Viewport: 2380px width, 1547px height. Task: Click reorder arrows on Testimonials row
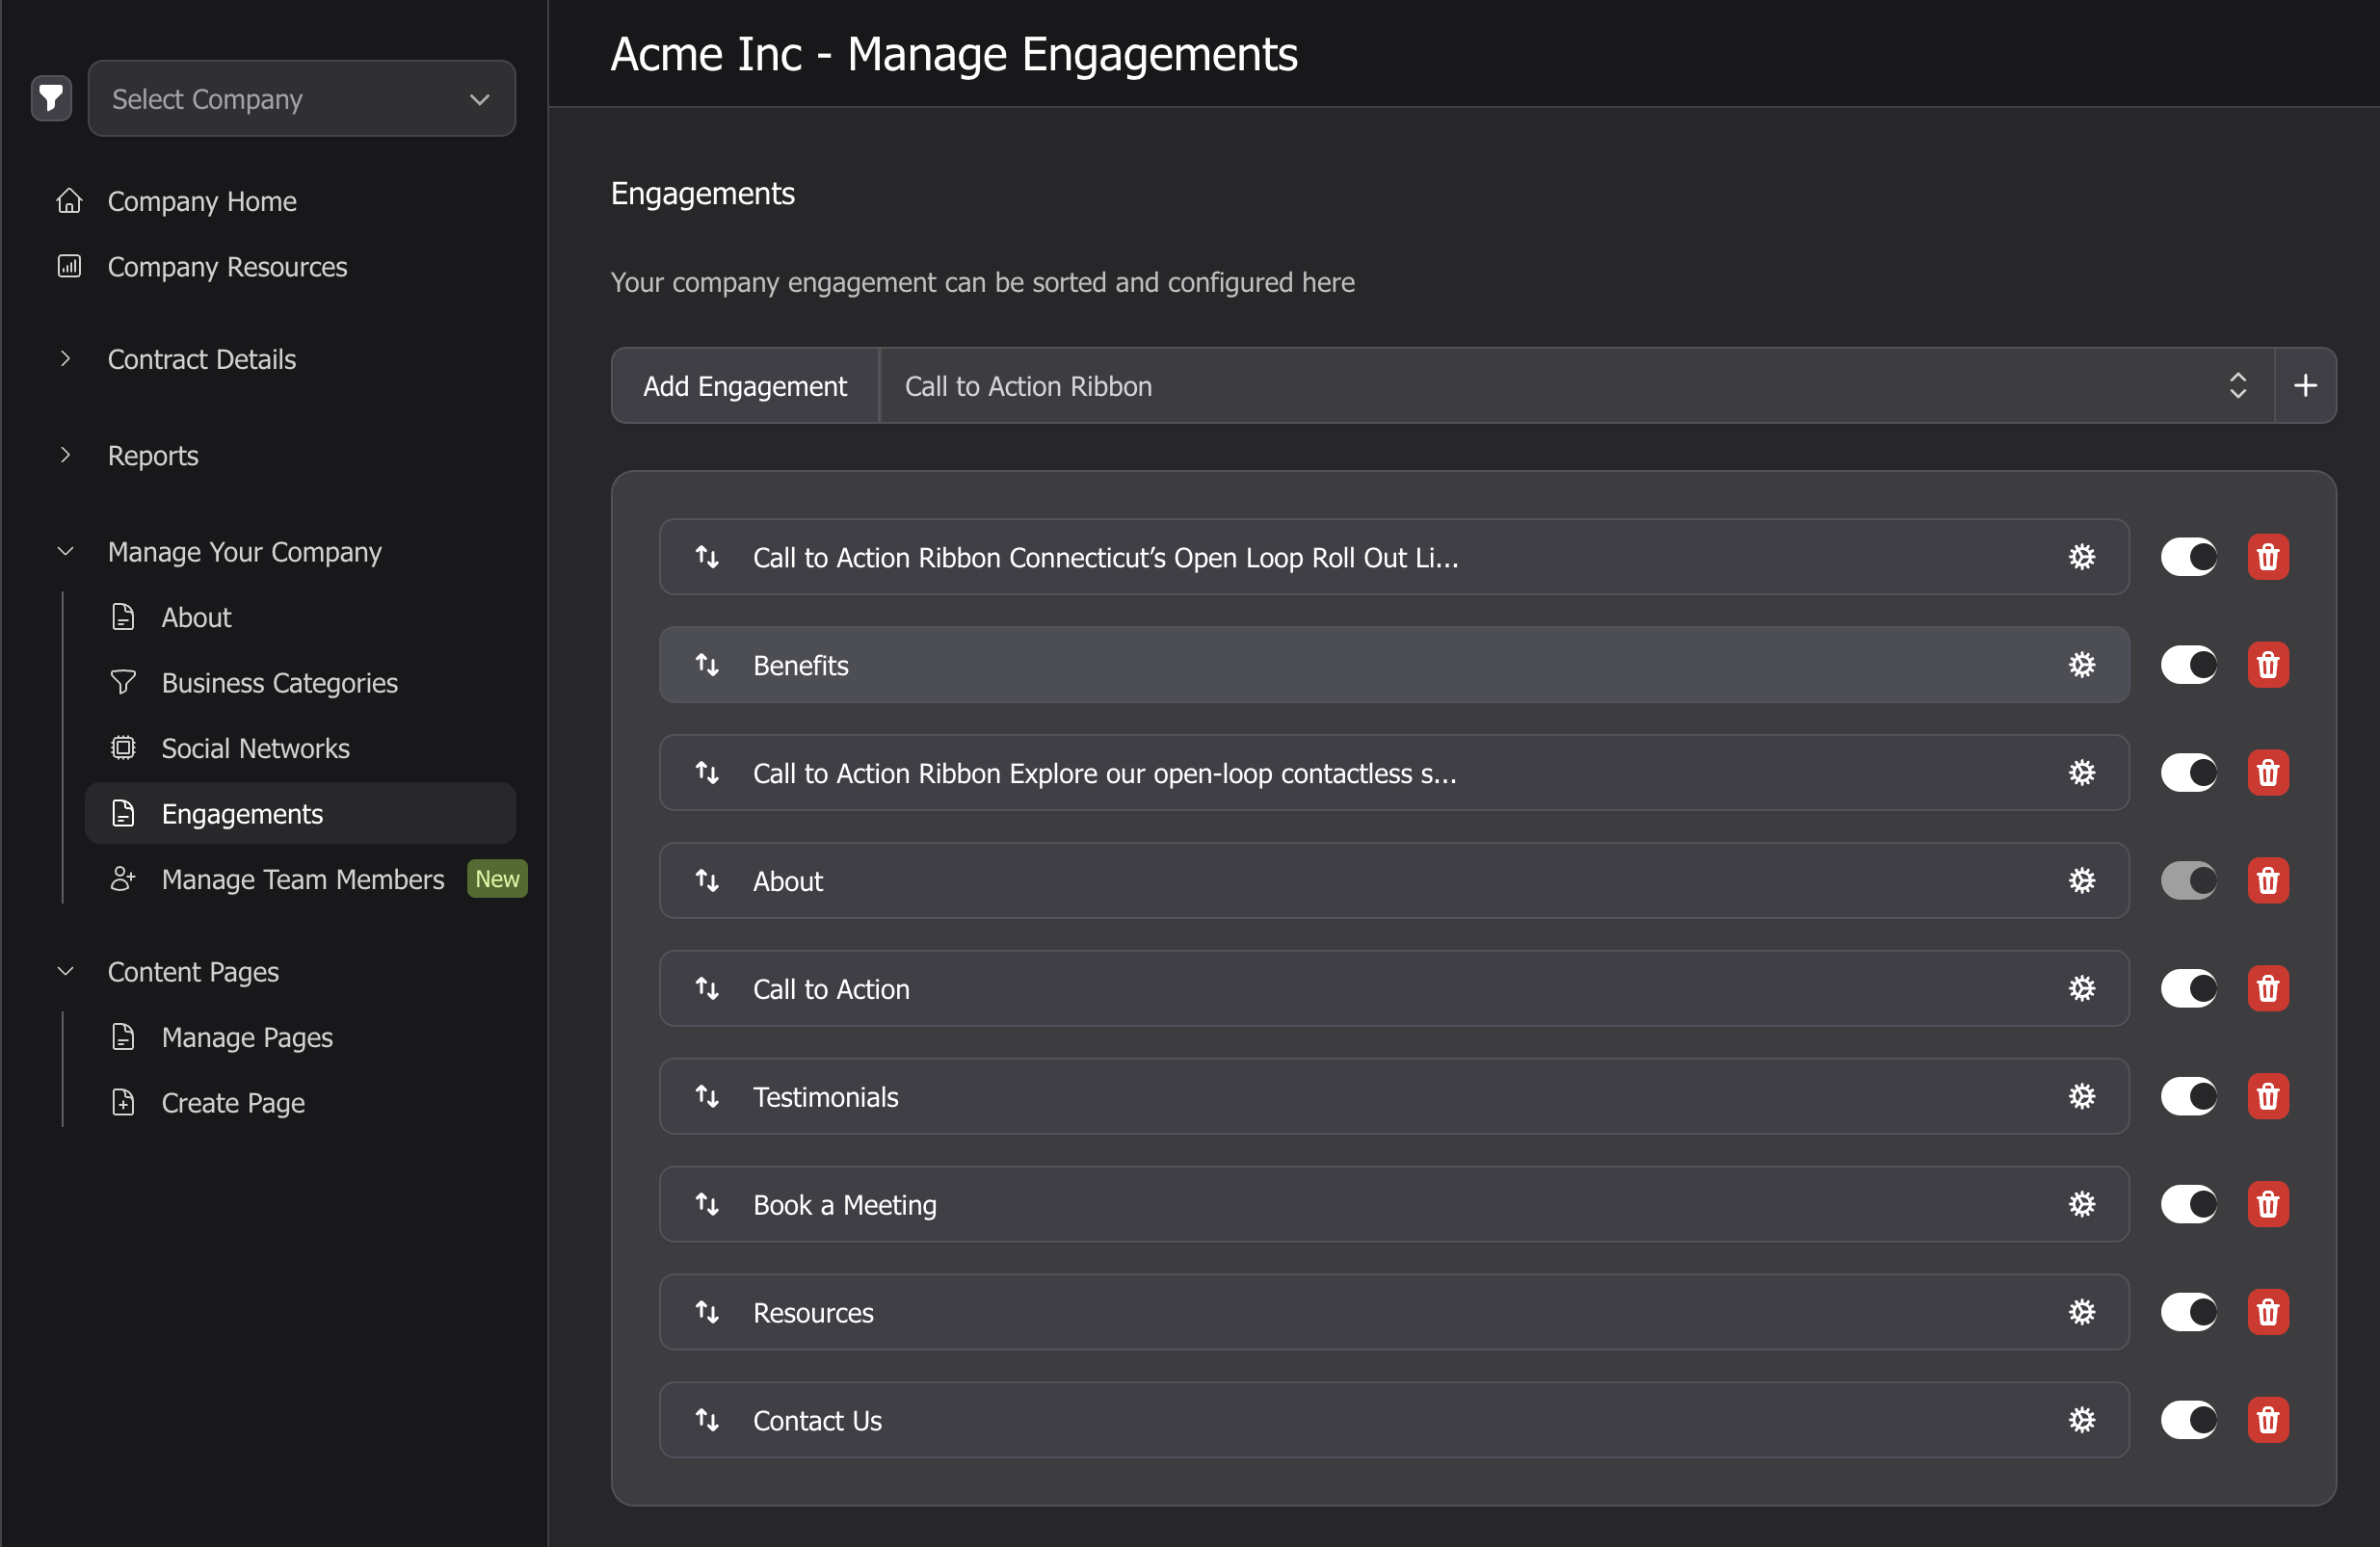coord(707,1097)
